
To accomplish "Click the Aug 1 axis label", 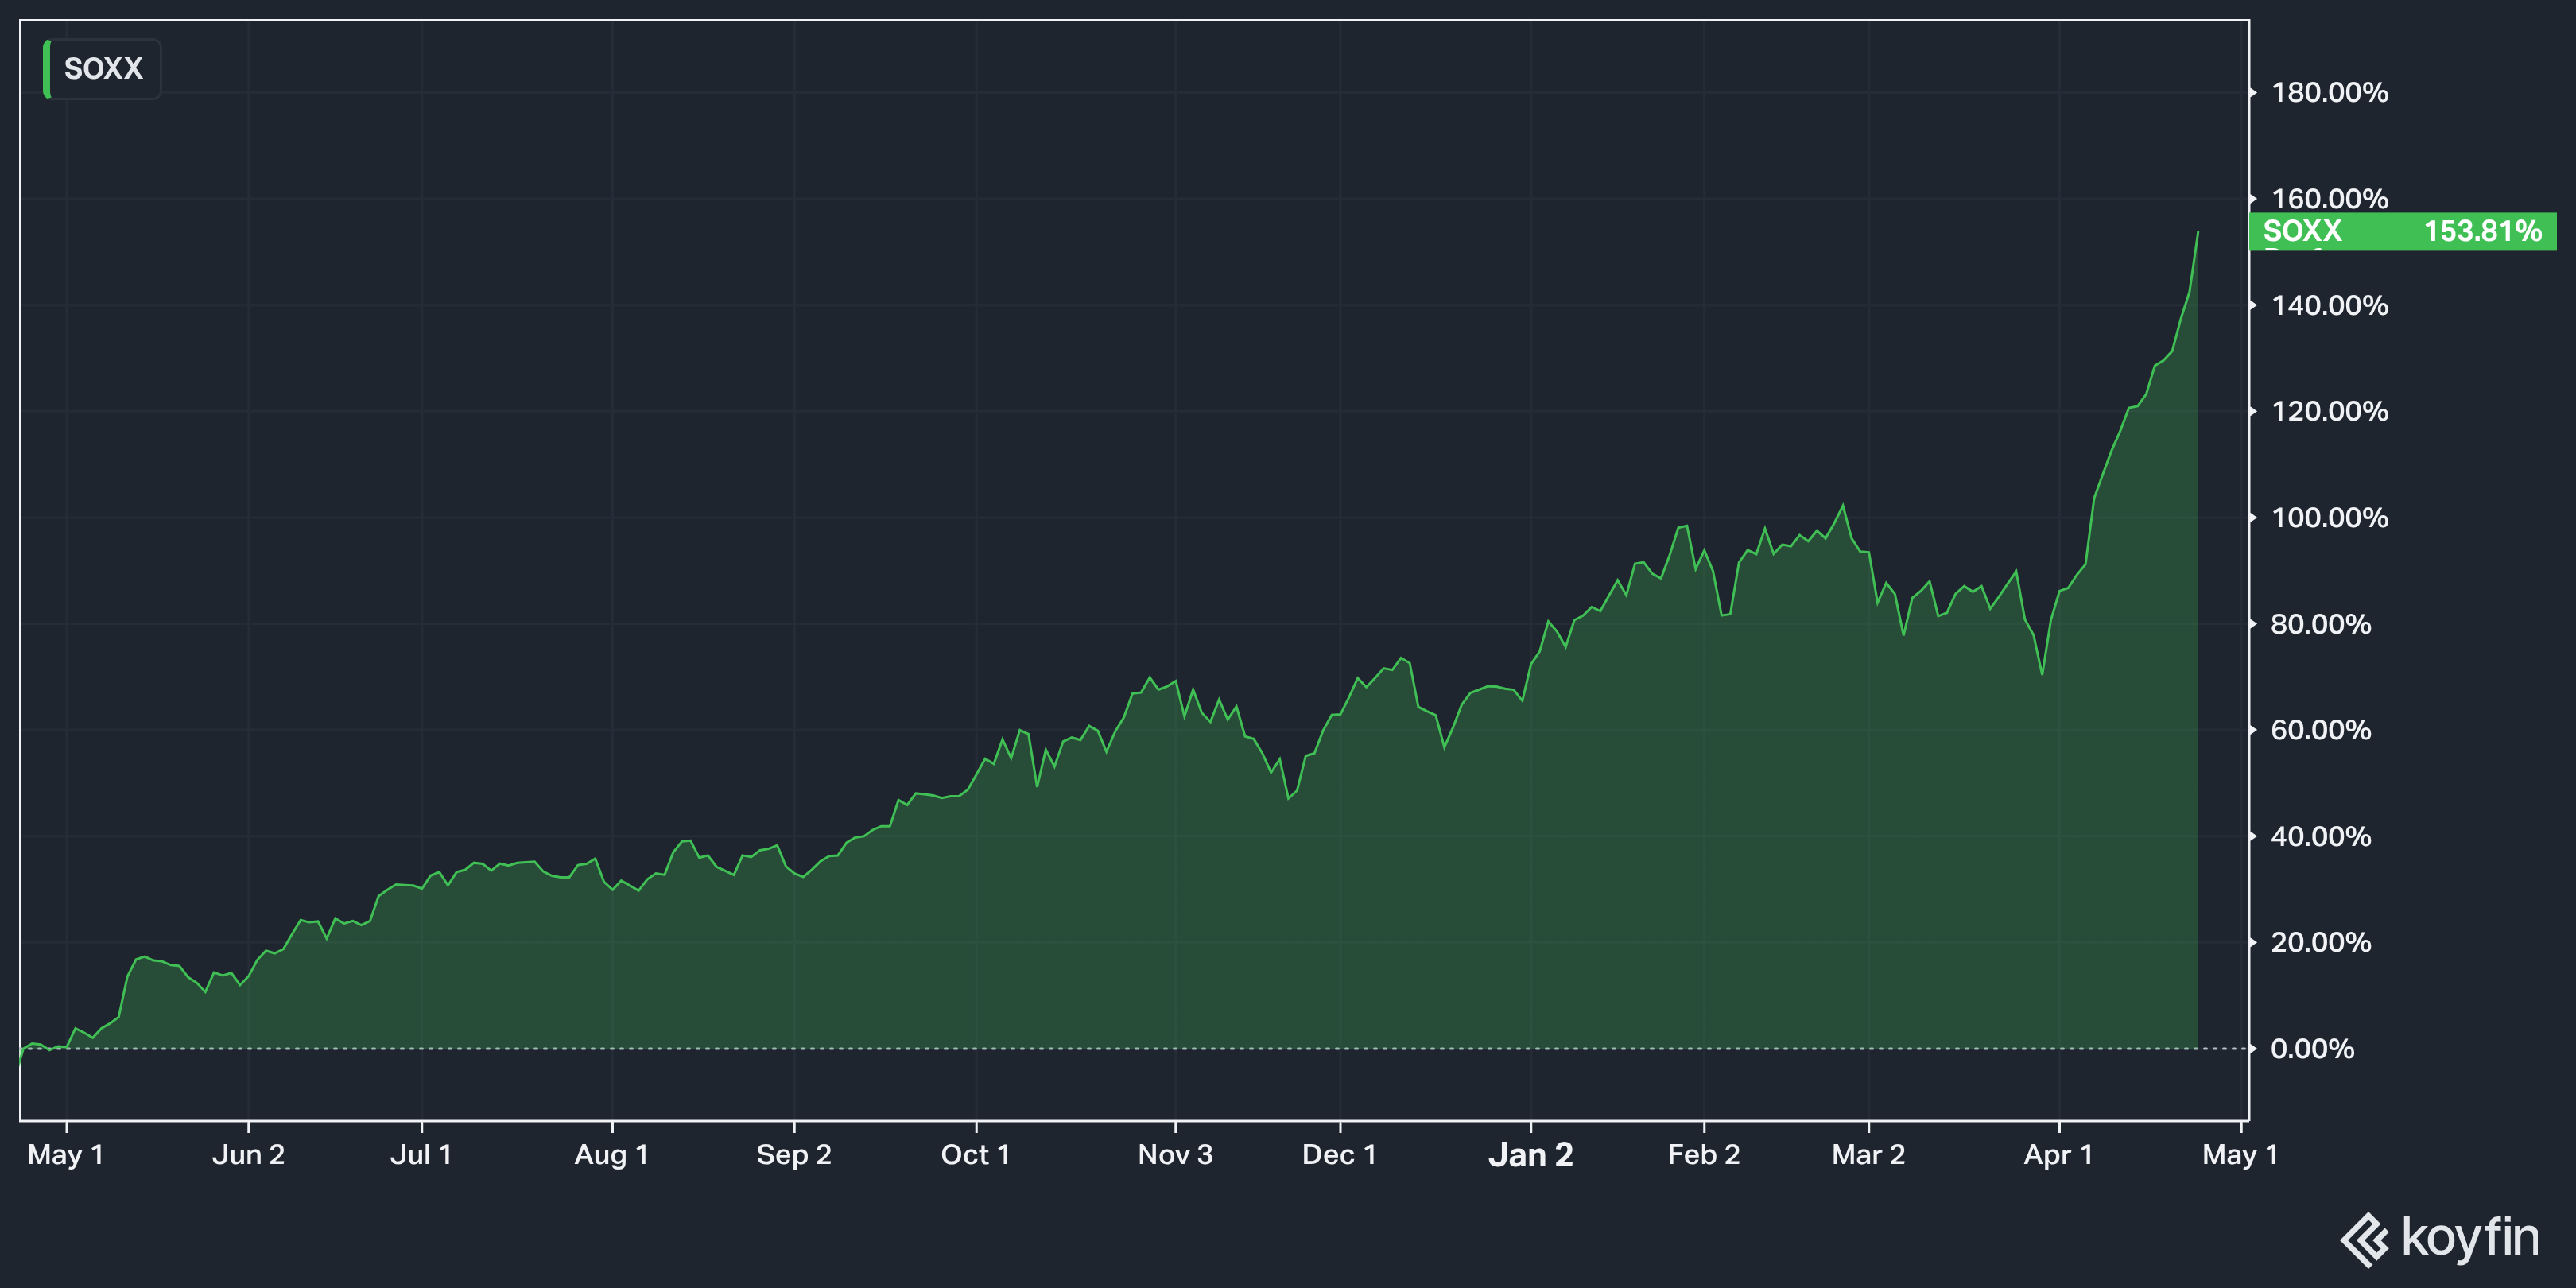I will click(611, 1155).
